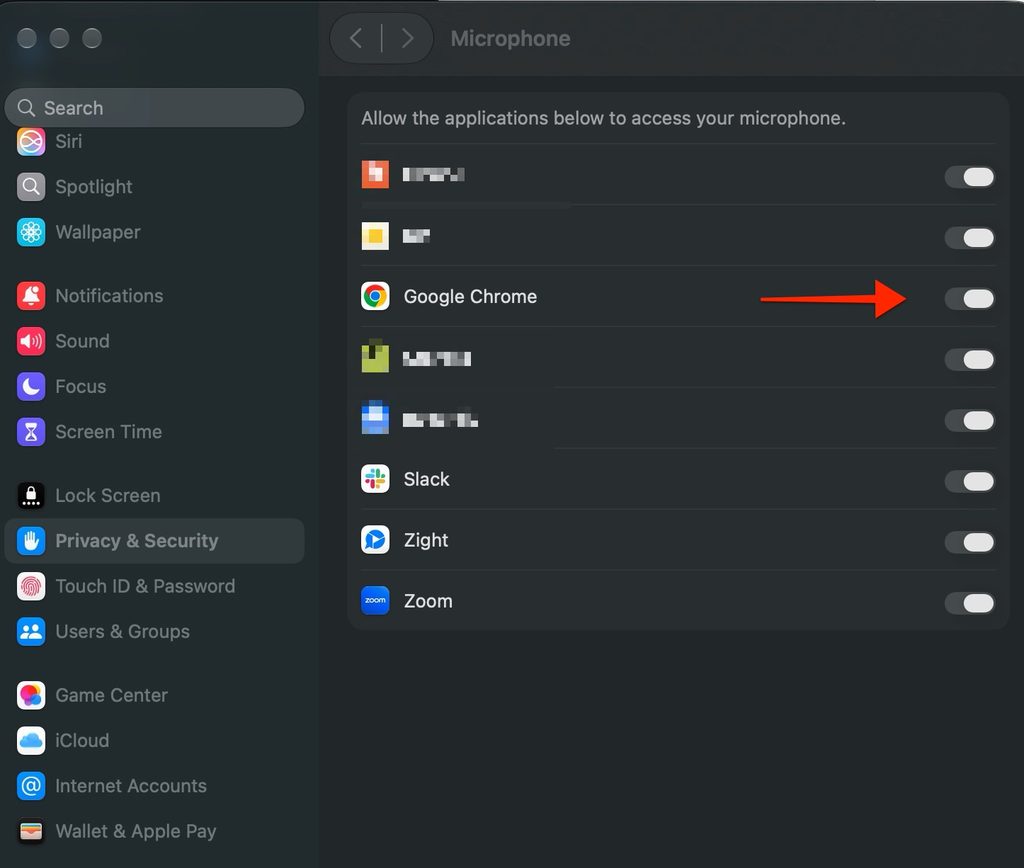Click the Privacy & Security hand icon
This screenshot has width=1024, height=868.
click(31, 541)
